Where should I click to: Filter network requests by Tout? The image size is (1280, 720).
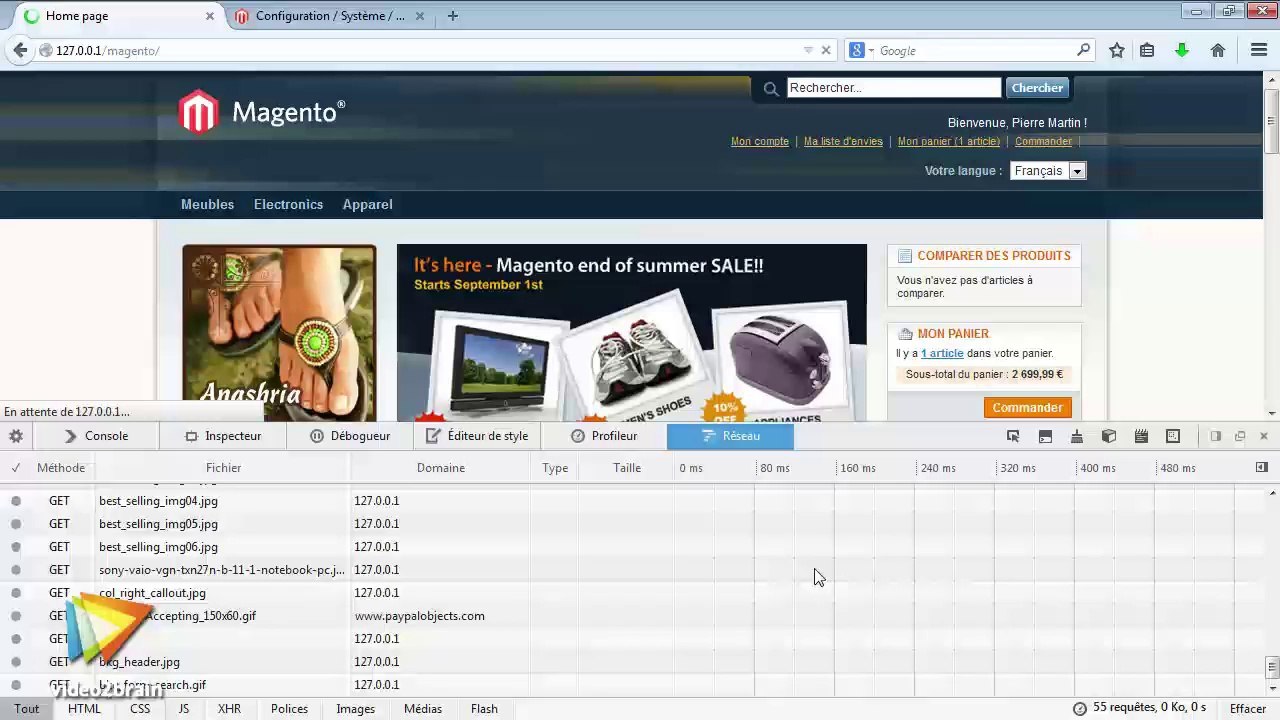pos(27,708)
